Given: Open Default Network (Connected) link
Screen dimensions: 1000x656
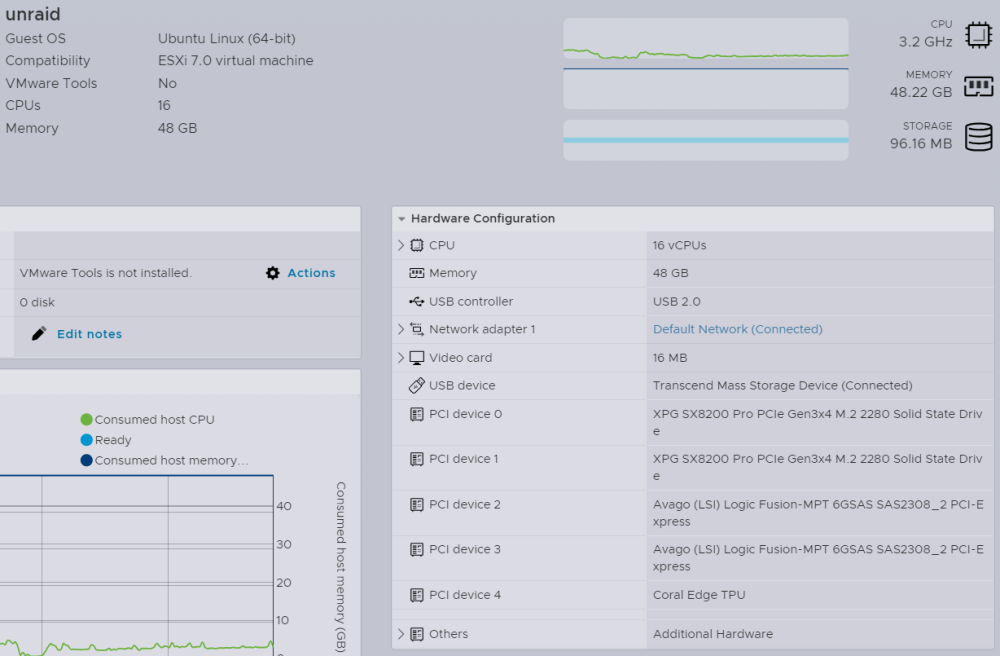Looking at the screenshot, I should (737, 329).
